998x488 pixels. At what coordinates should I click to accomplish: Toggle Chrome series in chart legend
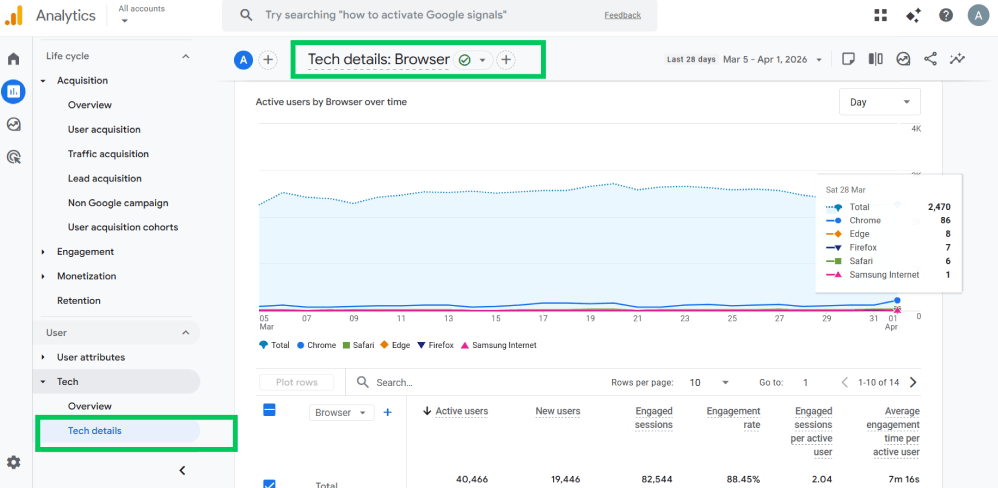316,345
